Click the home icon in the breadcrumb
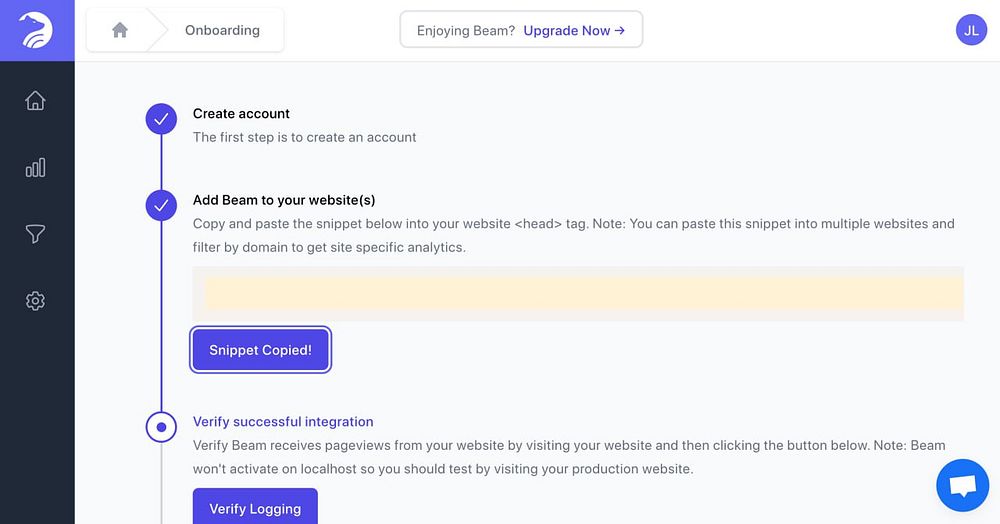The width and height of the screenshot is (1000, 524). tap(120, 30)
